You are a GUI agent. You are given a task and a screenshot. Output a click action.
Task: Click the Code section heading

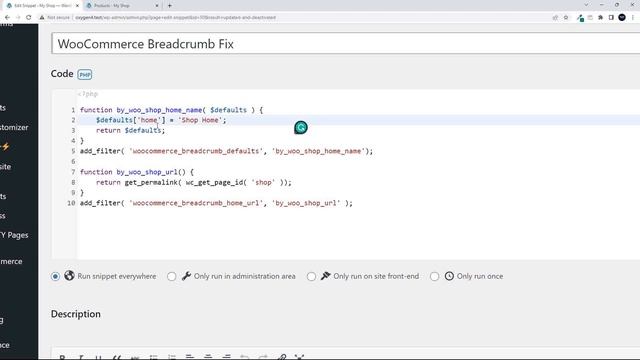pyautogui.click(x=62, y=74)
